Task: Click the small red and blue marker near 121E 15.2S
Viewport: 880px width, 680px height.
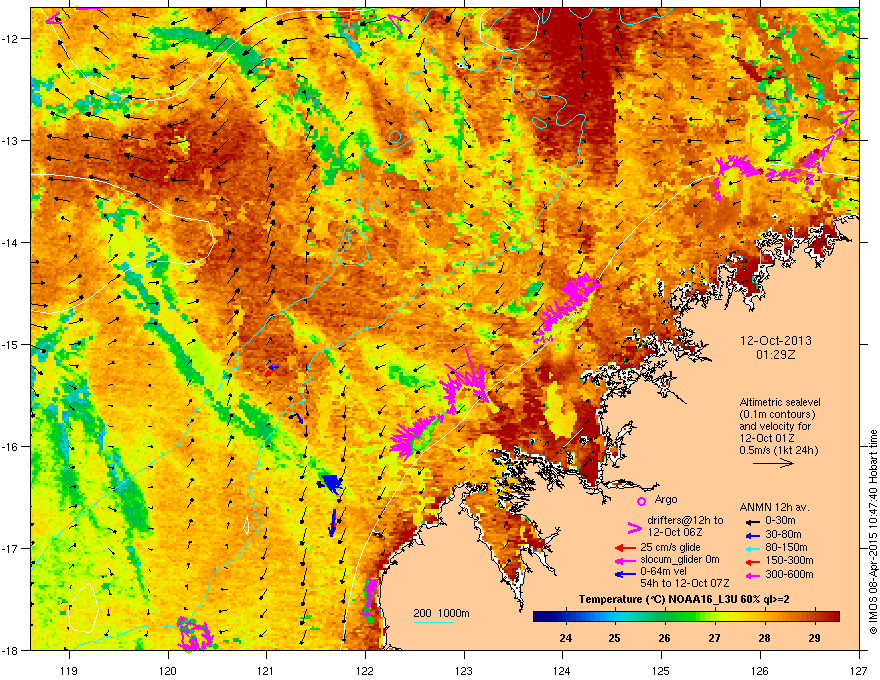Action: pyautogui.click(x=271, y=370)
